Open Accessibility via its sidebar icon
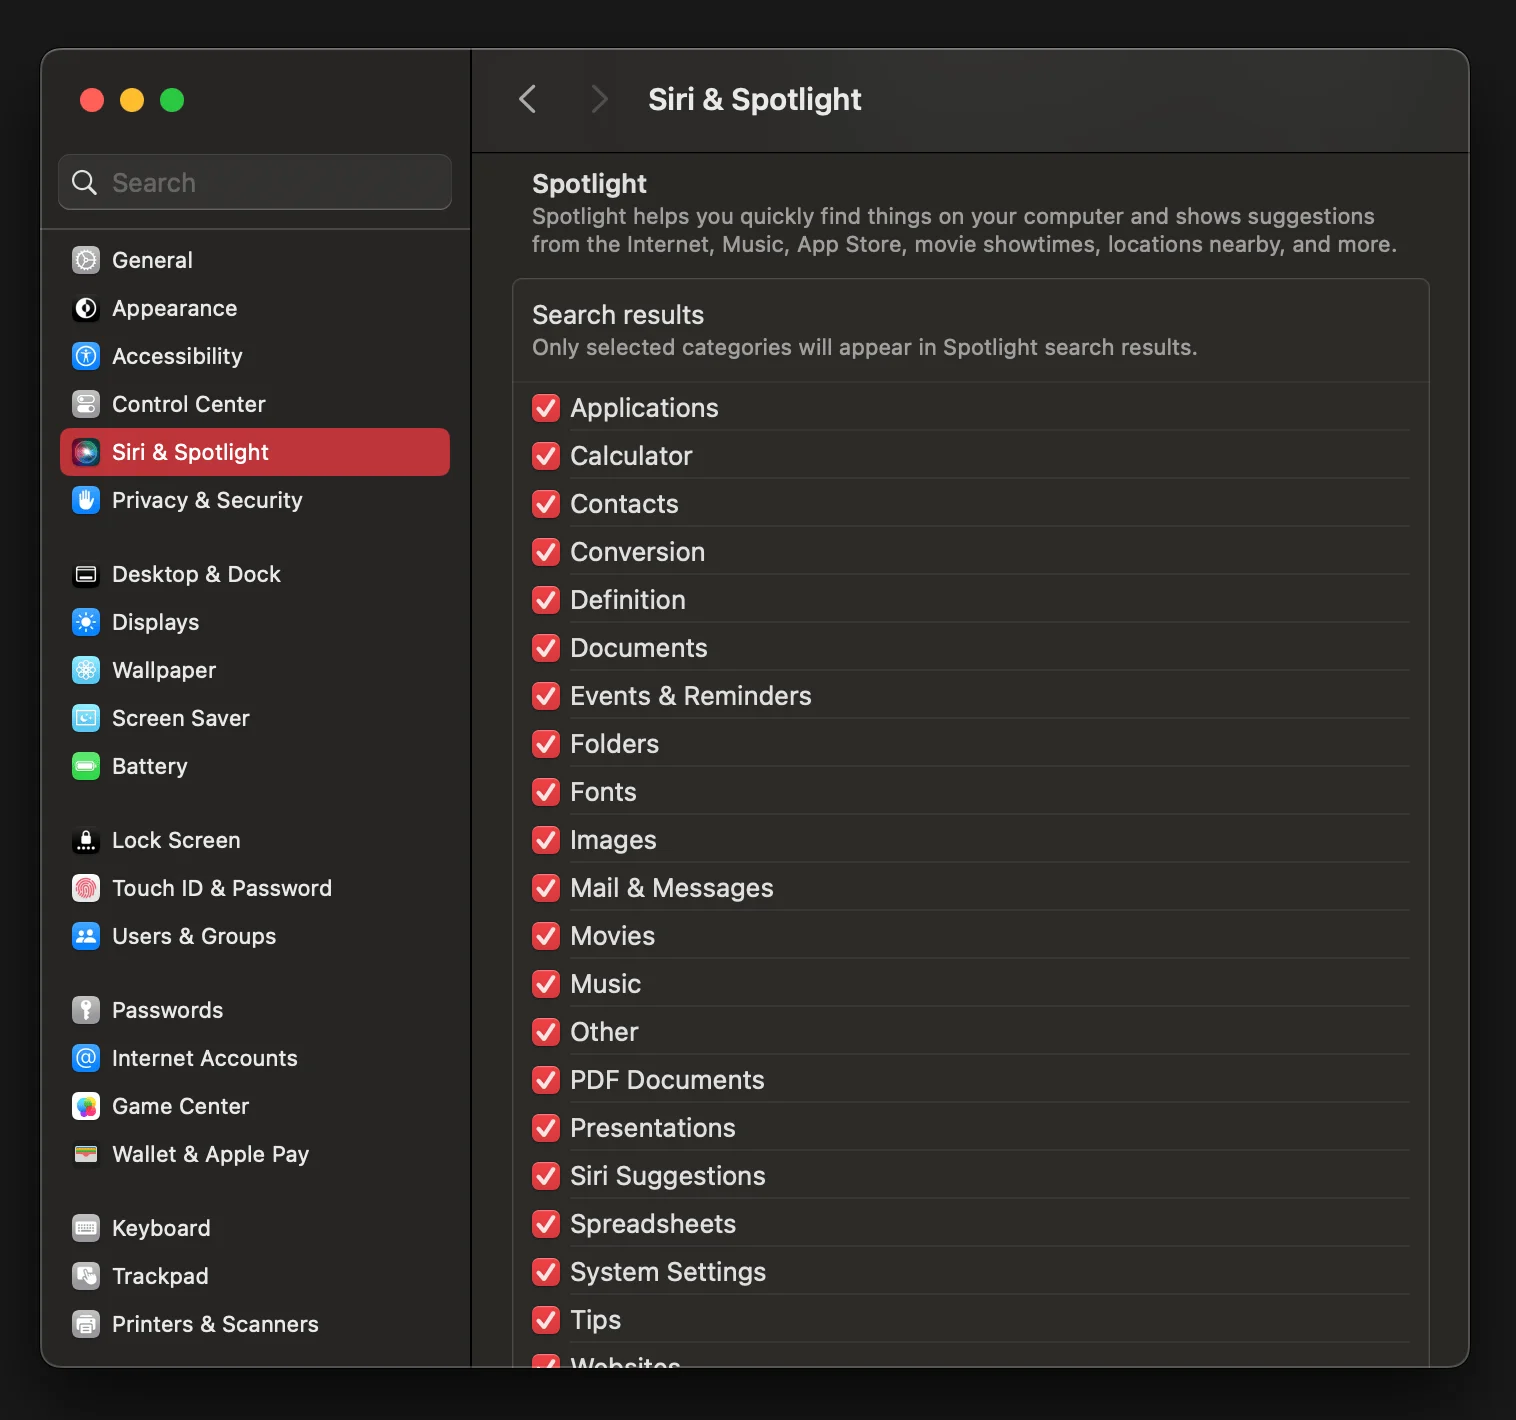1516x1420 pixels. [86, 356]
